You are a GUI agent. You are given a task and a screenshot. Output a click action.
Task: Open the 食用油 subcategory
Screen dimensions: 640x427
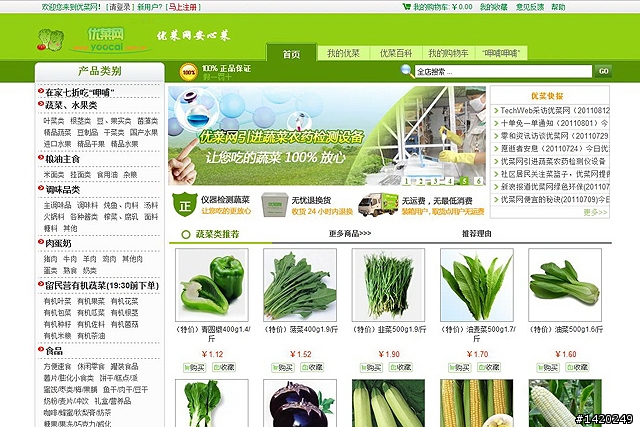pyautogui.click(x=107, y=174)
